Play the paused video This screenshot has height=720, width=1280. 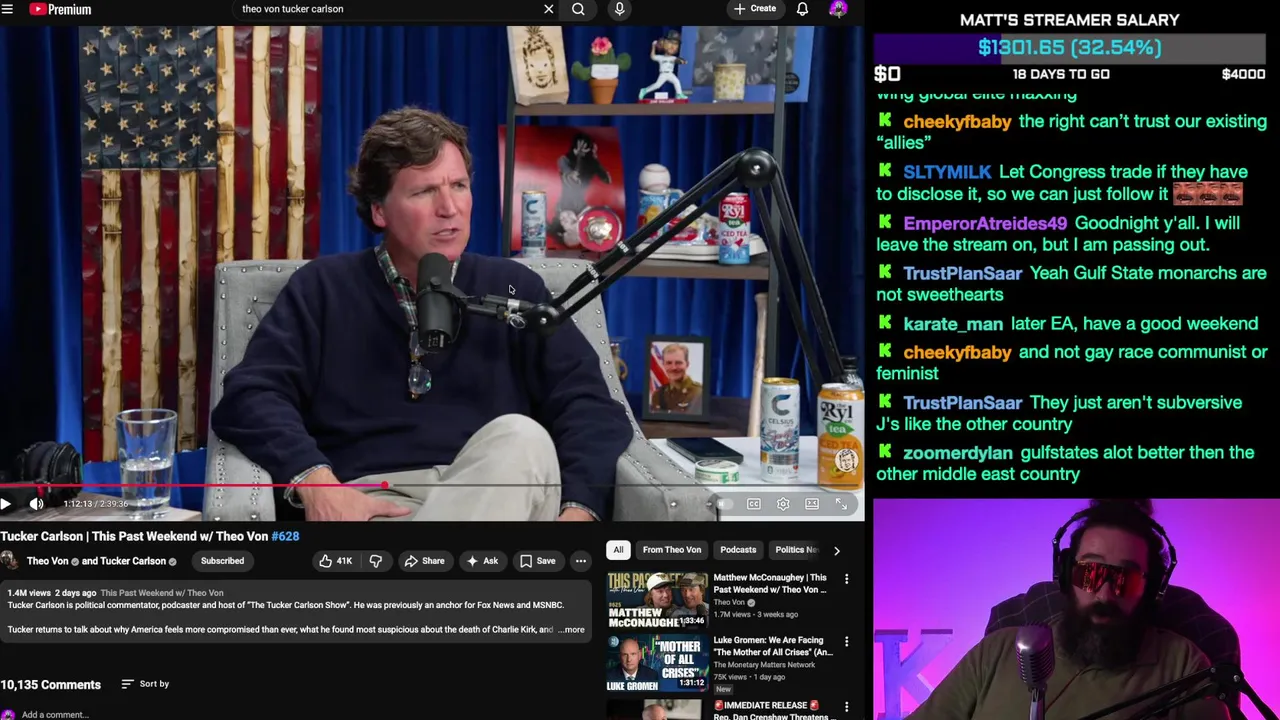tap(6, 504)
